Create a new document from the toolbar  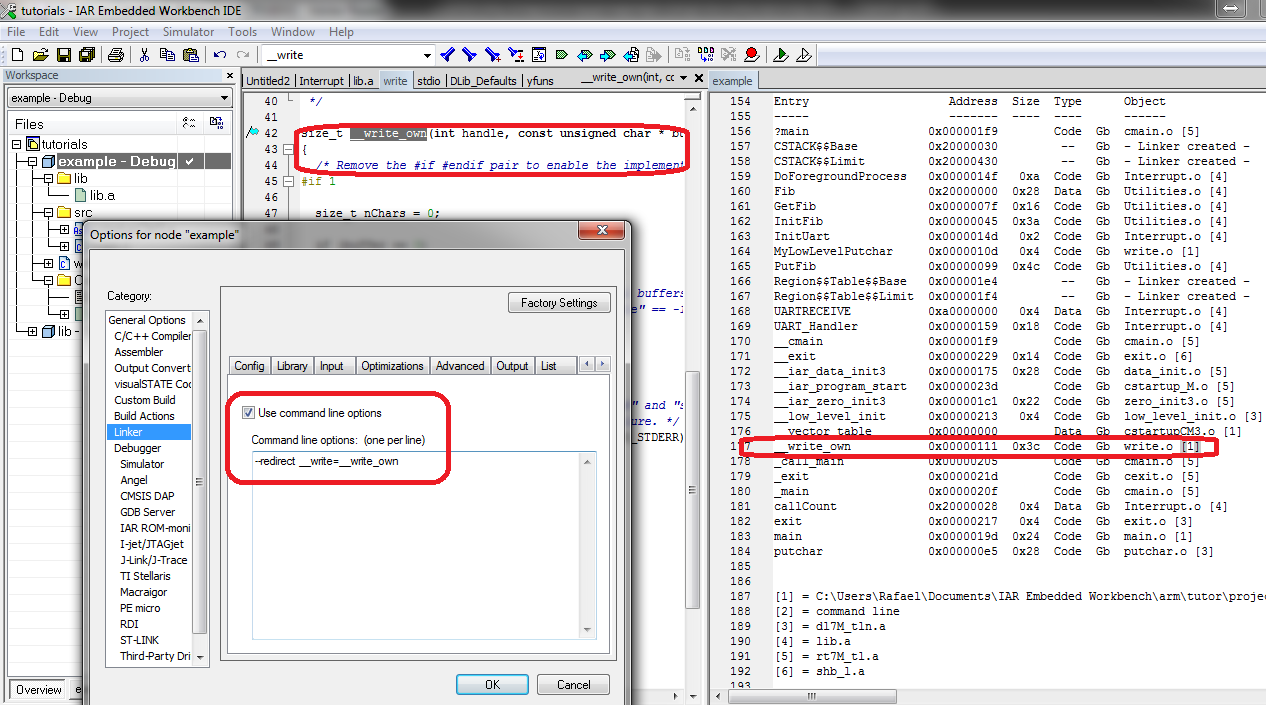[x=17, y=55]
